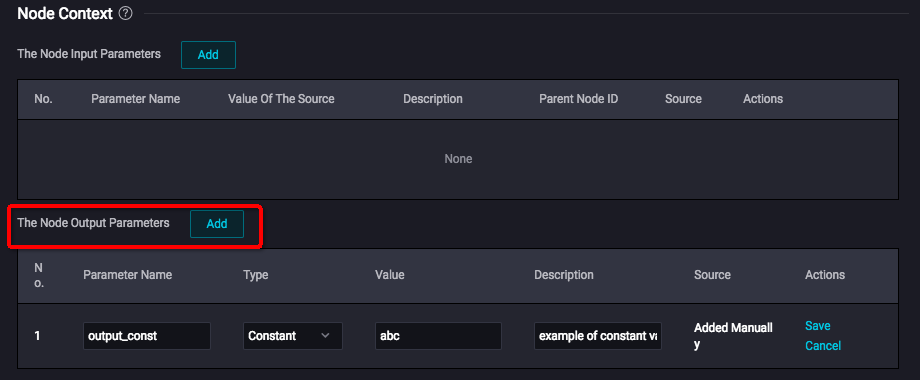
Task: Edit the example of constant description field
Action: (x=598, y=336)
